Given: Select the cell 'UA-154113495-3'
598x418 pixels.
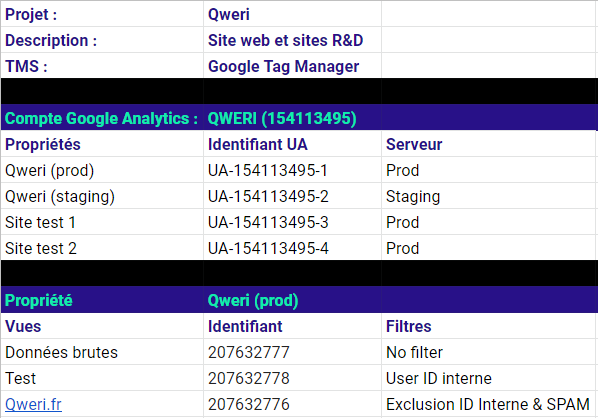Looking at the screenshot, I should (x=293, y=222).
